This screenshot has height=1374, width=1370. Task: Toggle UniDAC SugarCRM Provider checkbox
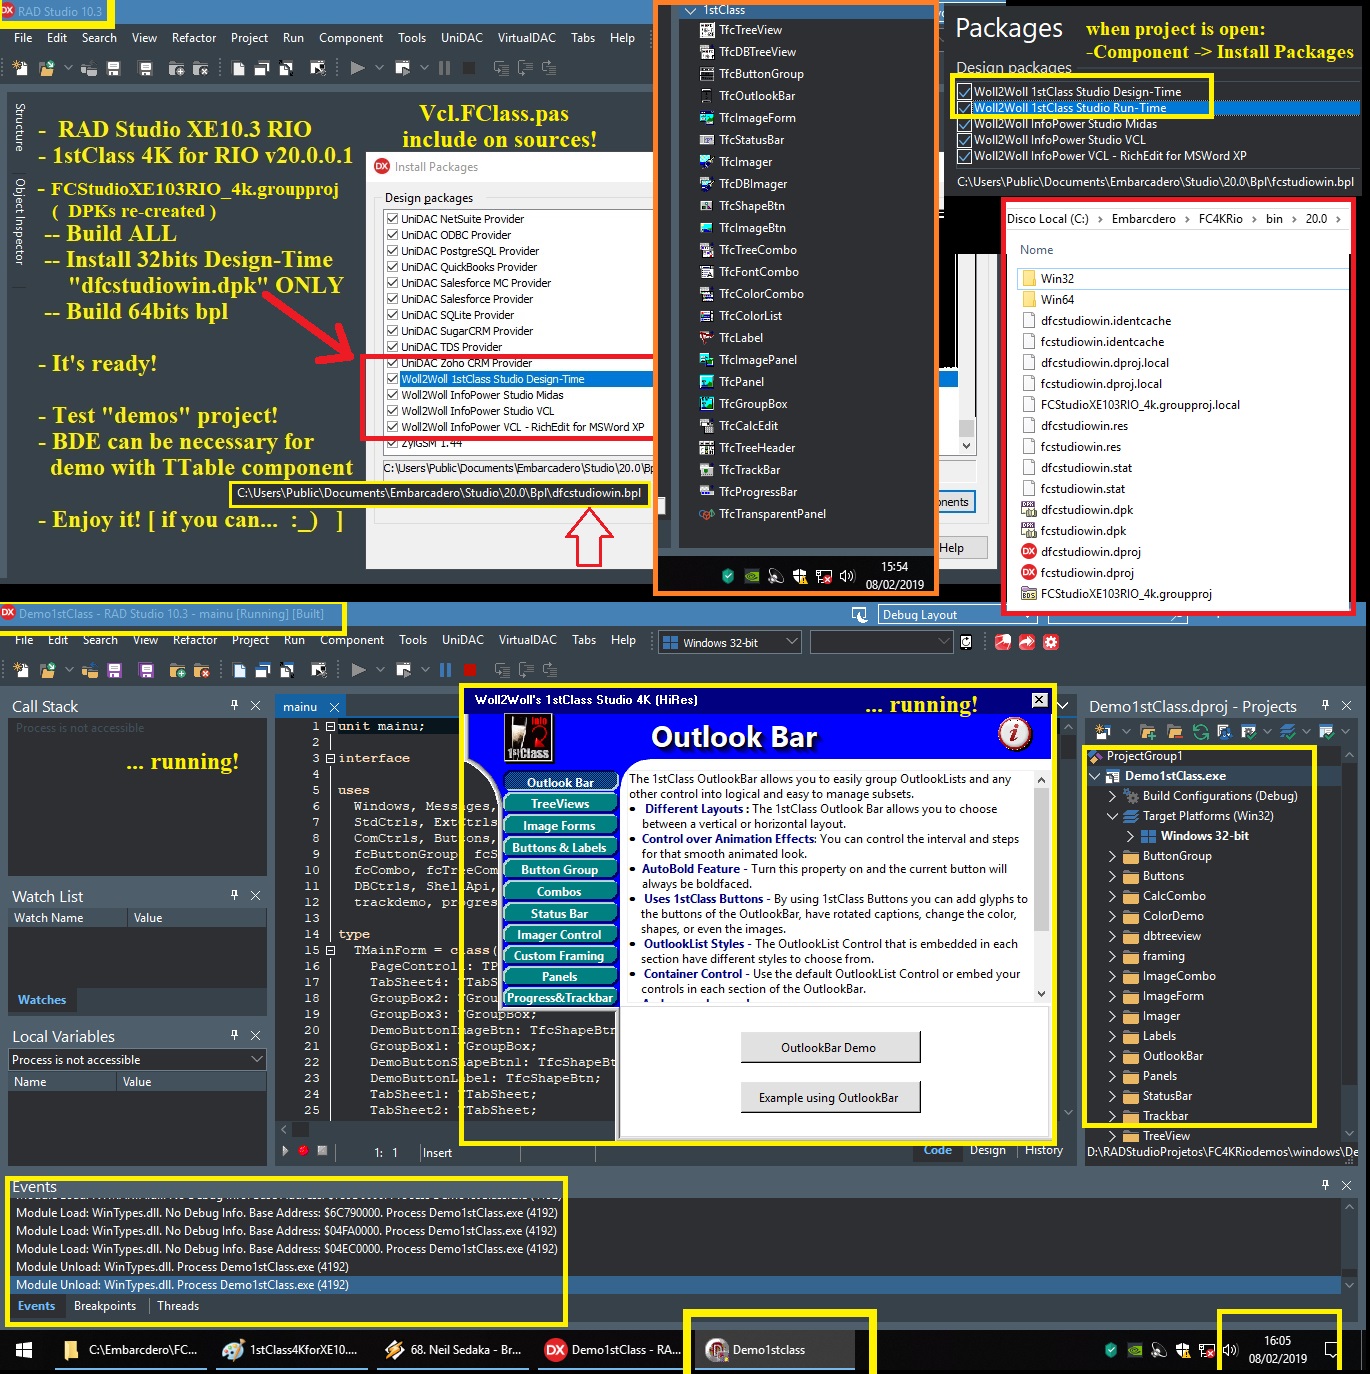coord(392,331)
